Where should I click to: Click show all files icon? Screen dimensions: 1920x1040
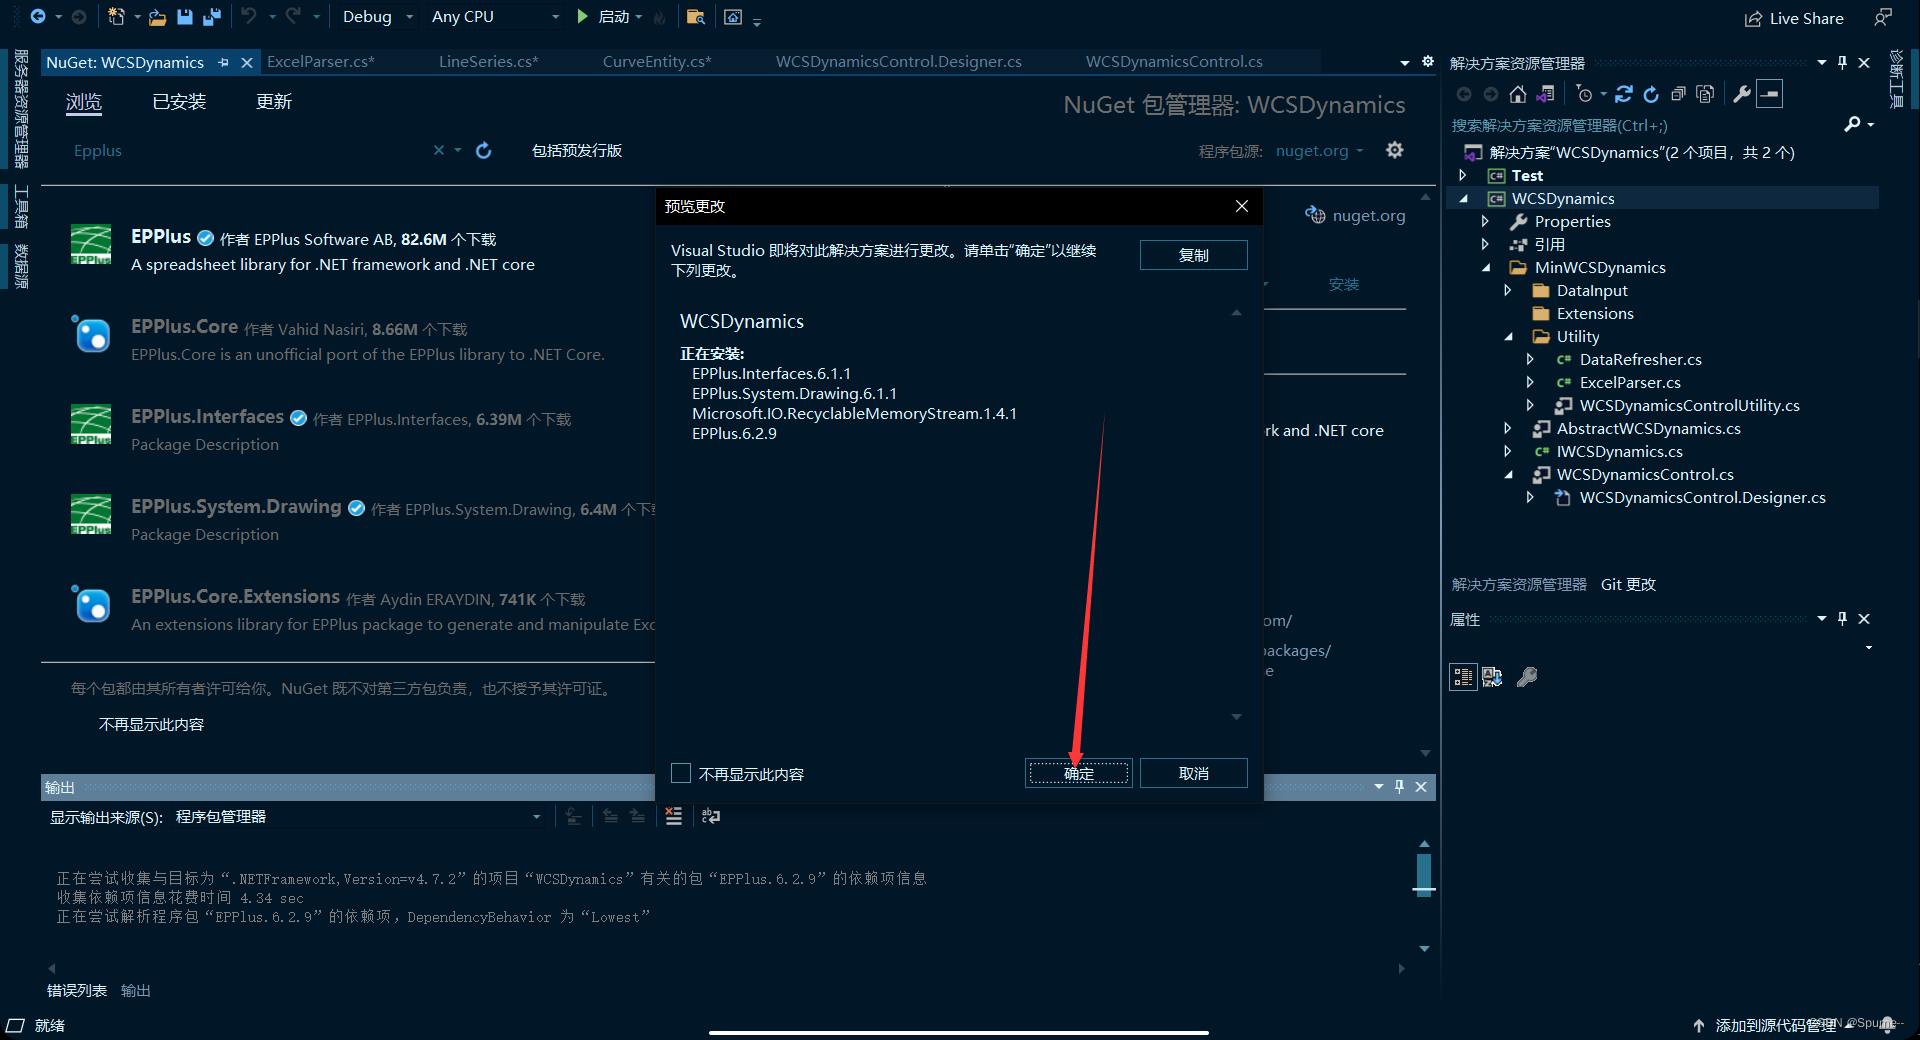[x=1706, y=94]
